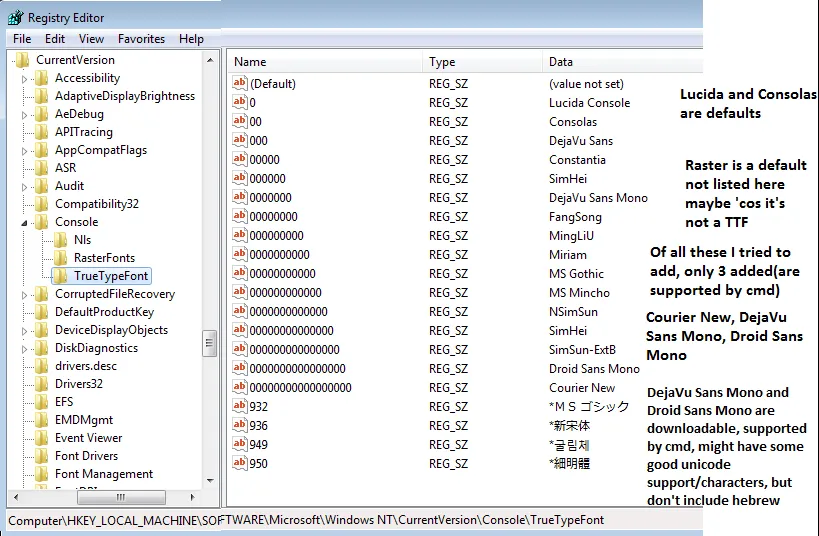The width and height of the screenshot is (819, 536).
Task: Sort values by the Data column header
Action: (x=623, y=62)
